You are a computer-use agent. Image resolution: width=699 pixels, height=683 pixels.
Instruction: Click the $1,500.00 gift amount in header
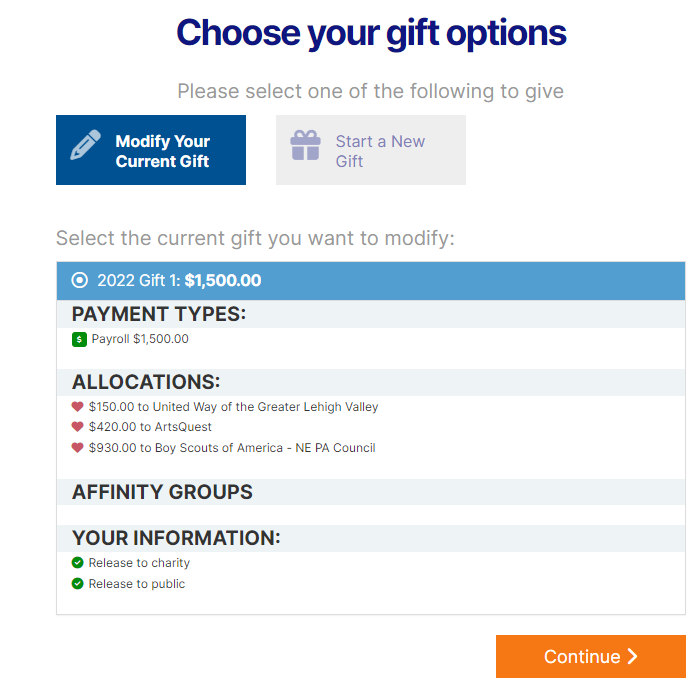click(223, 280)
